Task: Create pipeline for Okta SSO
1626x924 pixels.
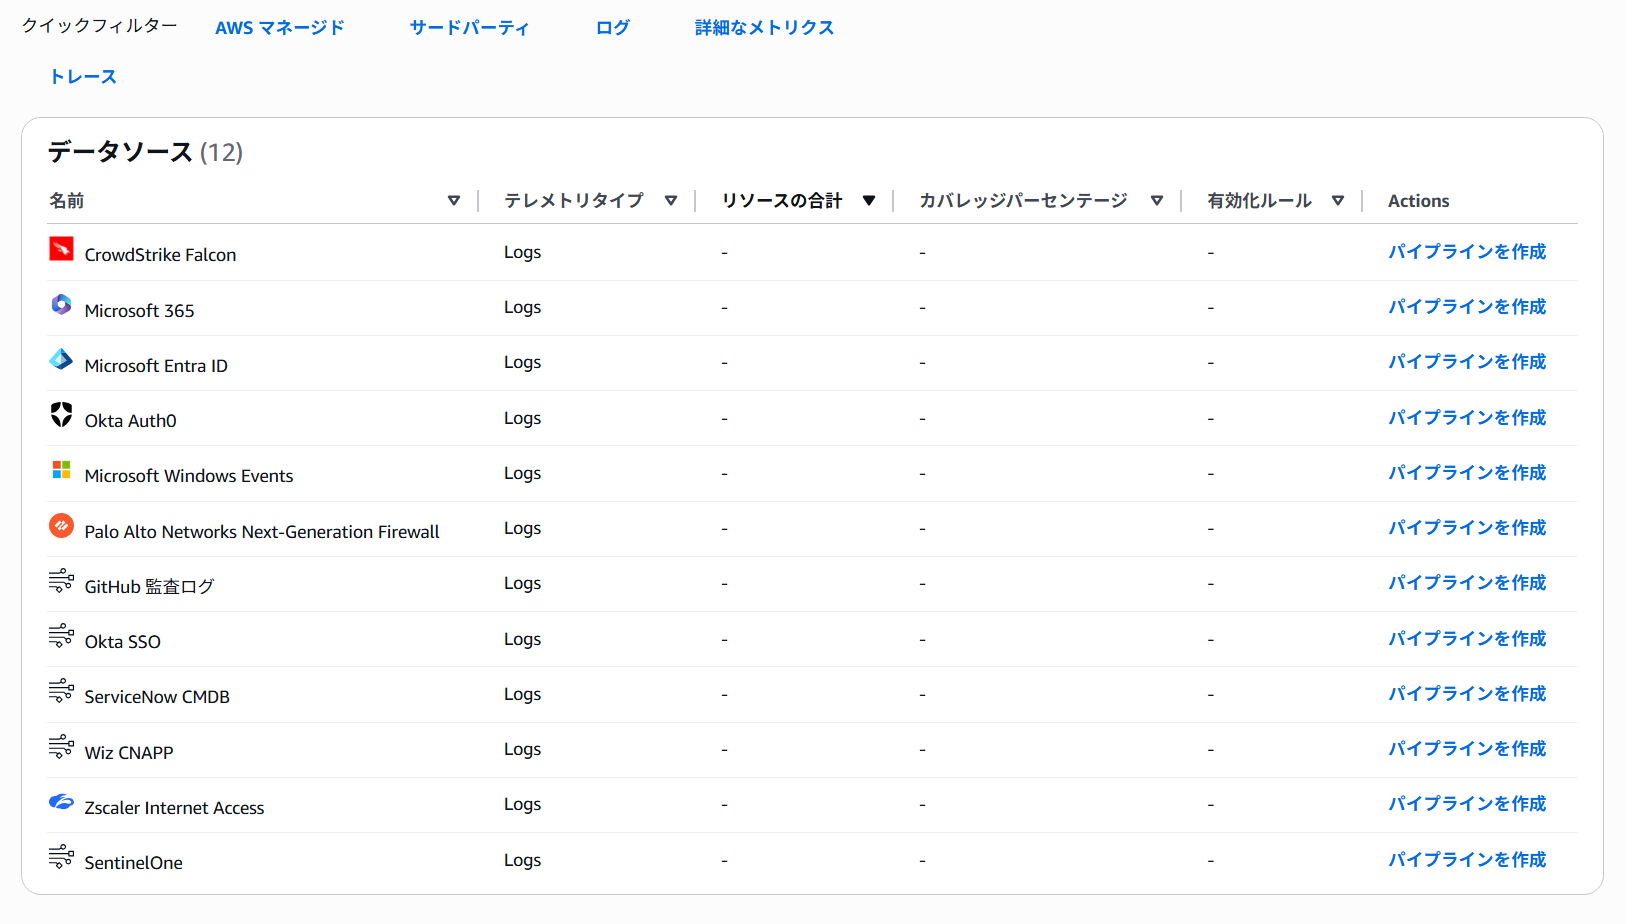Action: point(1467,639)
